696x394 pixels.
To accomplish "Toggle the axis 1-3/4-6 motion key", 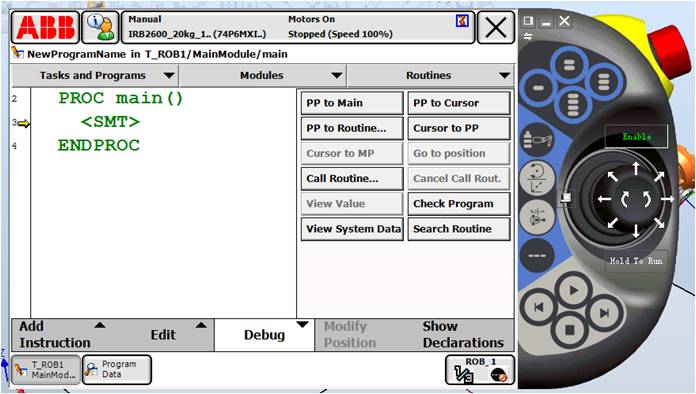I will tap(537, 217).
